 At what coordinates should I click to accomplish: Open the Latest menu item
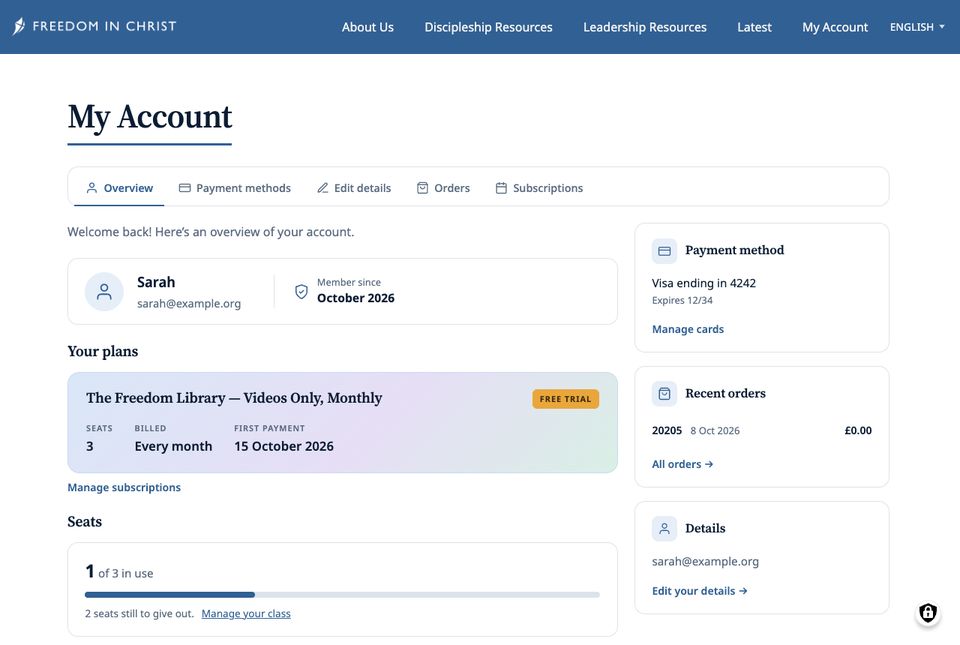tap(754, 27)
